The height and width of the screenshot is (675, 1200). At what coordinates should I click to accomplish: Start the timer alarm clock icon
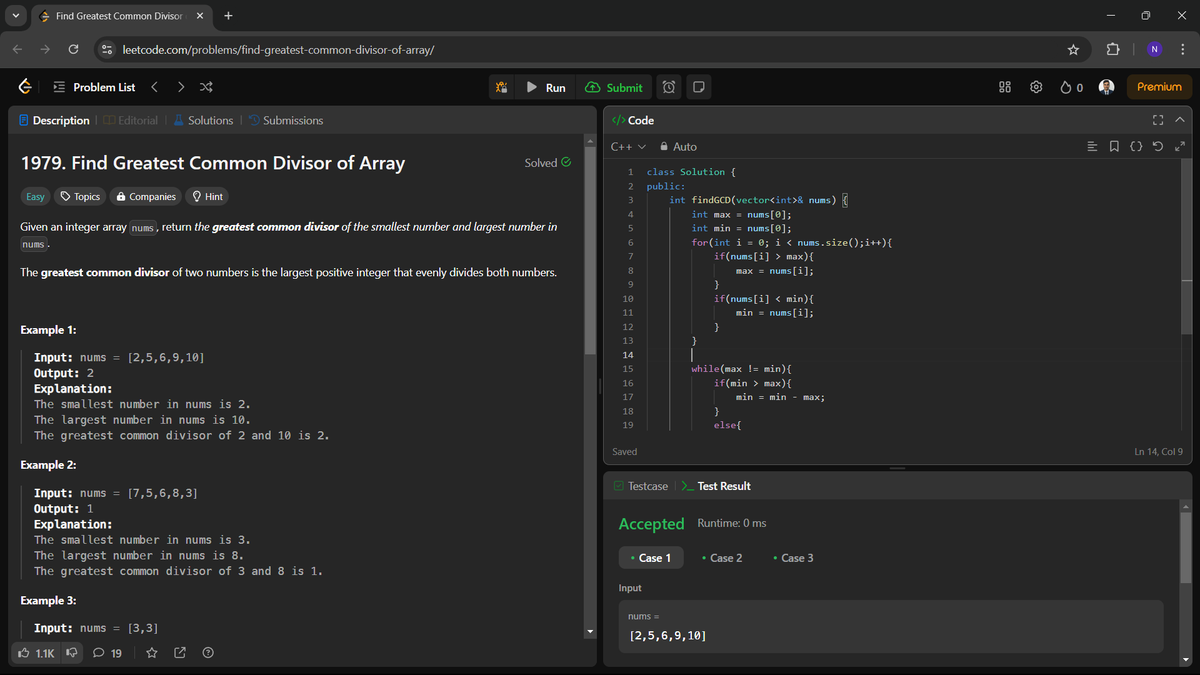coord(668,87)
